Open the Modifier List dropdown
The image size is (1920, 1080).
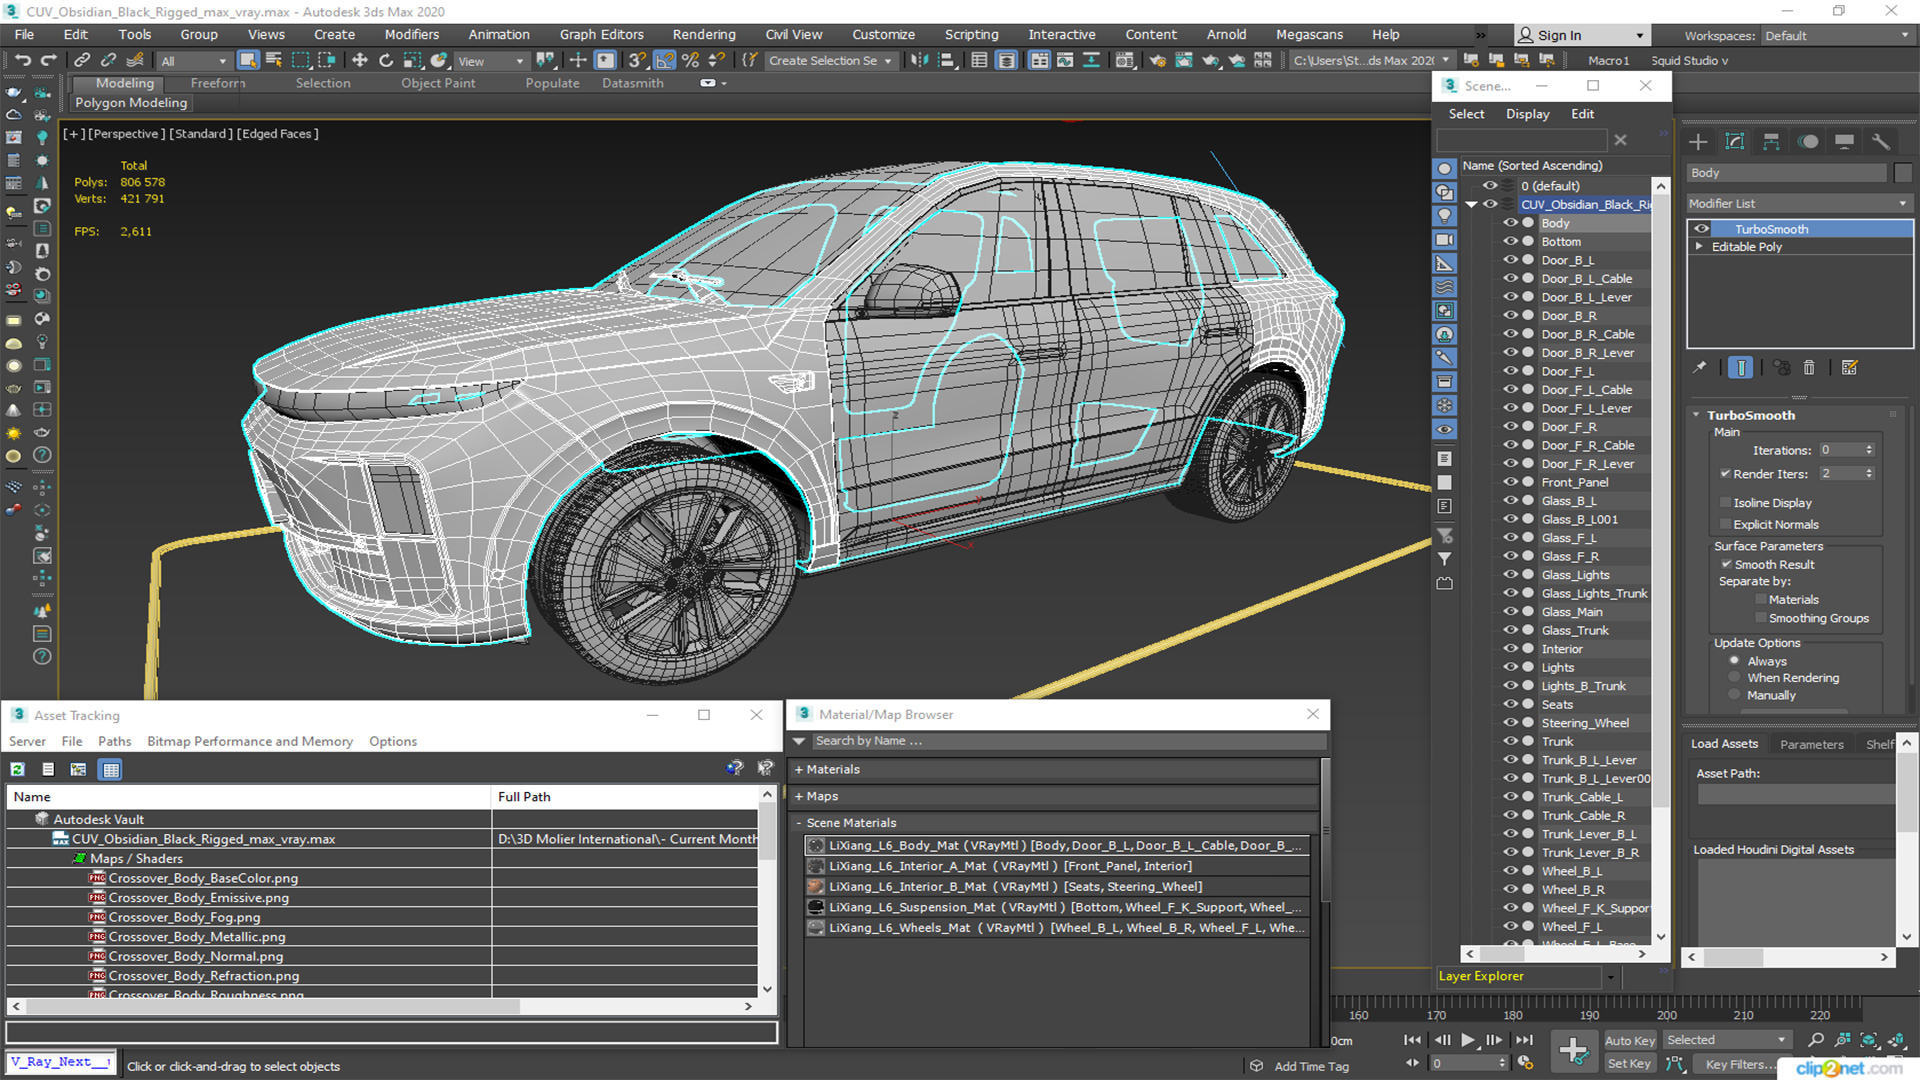(x=1799, y=203)
